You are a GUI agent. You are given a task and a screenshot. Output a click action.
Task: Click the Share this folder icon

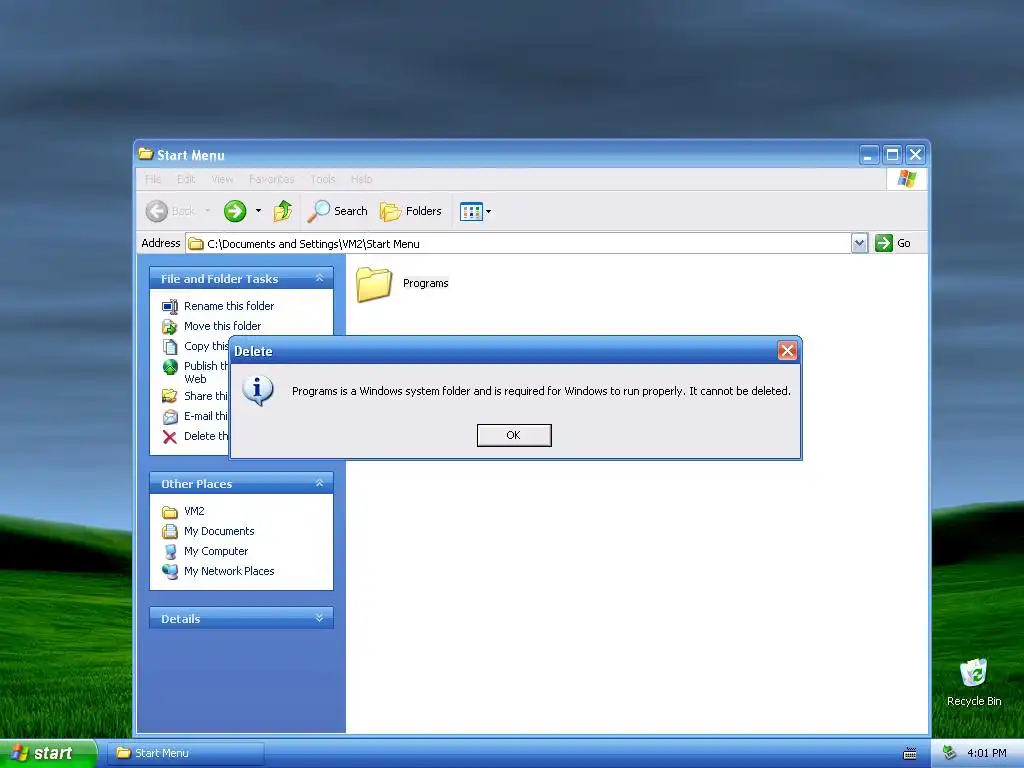click(170, 396)
